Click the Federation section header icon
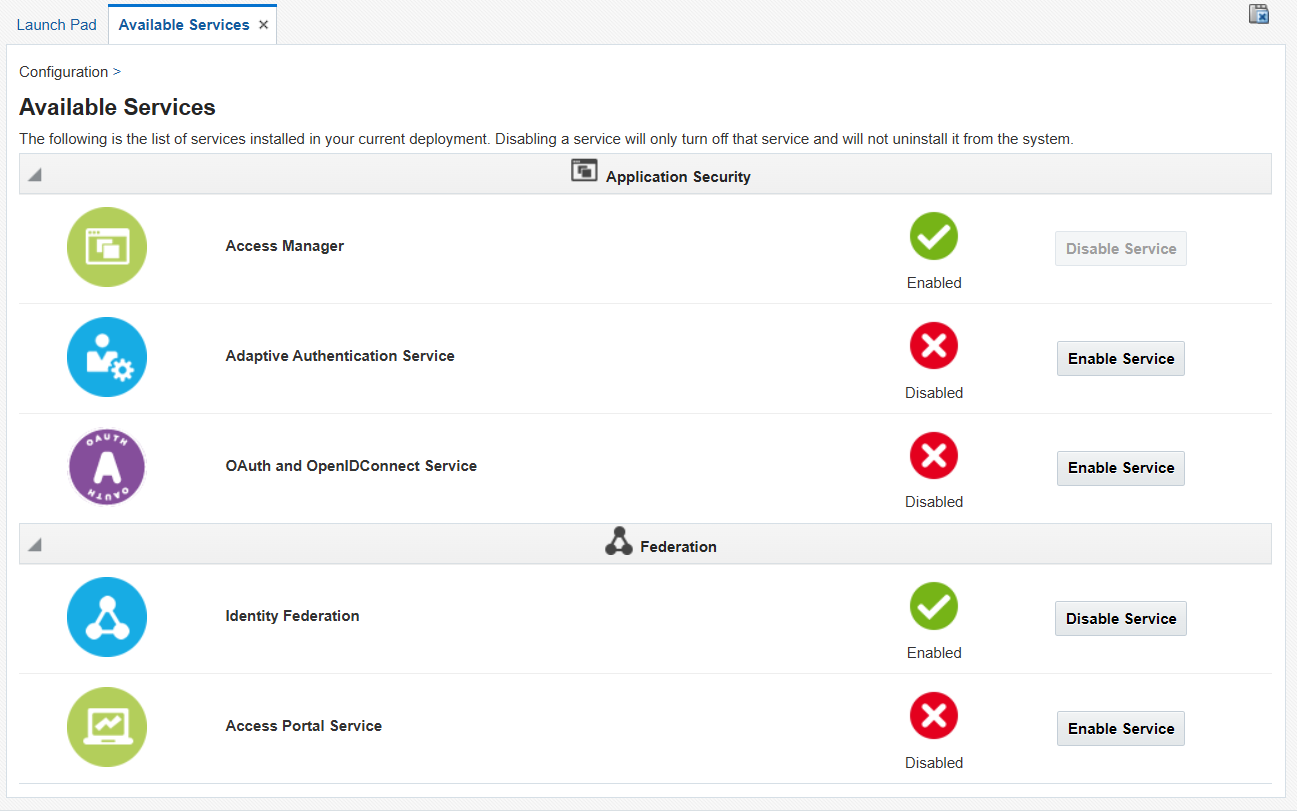The image size is (1297, 811). (619, 542)
